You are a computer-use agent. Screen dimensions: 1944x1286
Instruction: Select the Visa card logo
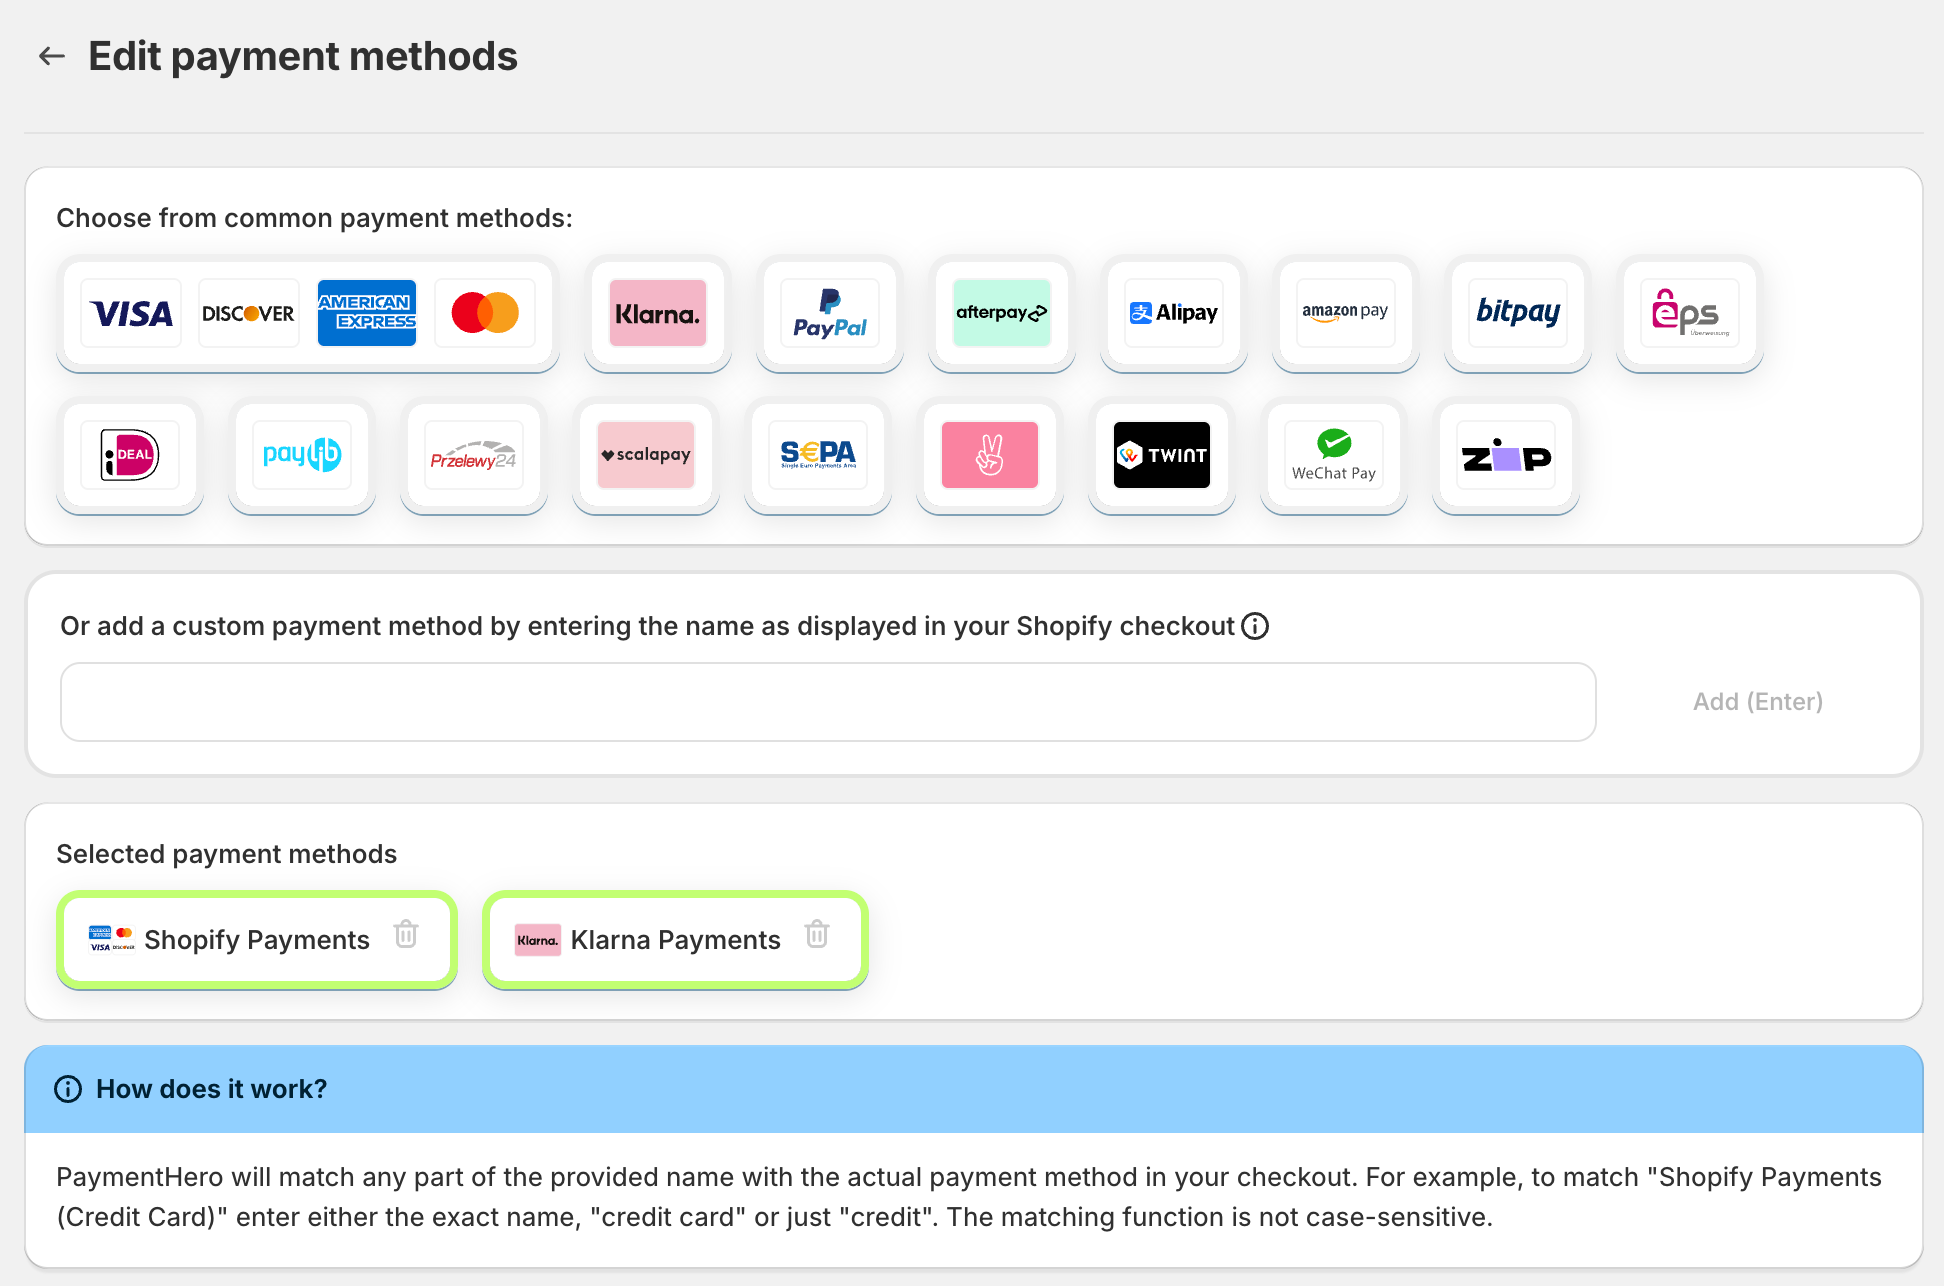131,313
